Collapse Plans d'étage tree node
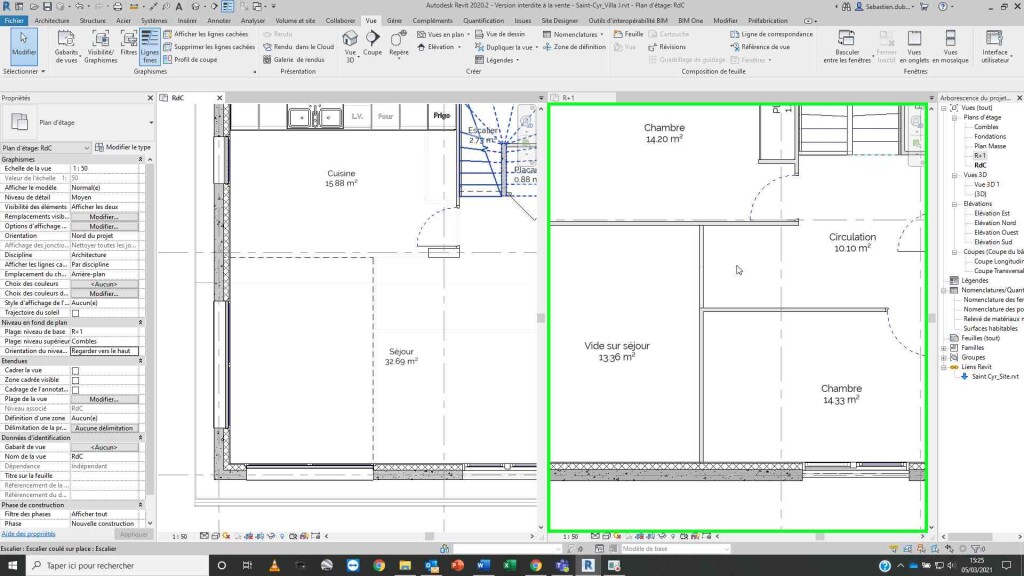This screenshot has width=1024, height=576. (x=954, y=118)
